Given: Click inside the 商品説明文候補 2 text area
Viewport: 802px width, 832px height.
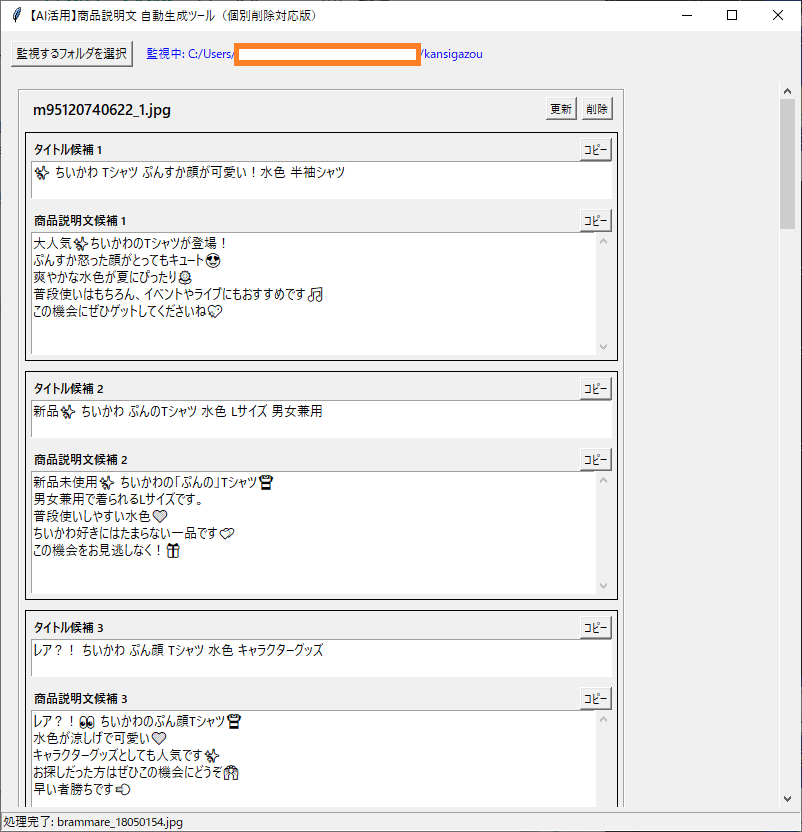Looking at the screenshot, I should pyautogui.click(x=313, y=532).
